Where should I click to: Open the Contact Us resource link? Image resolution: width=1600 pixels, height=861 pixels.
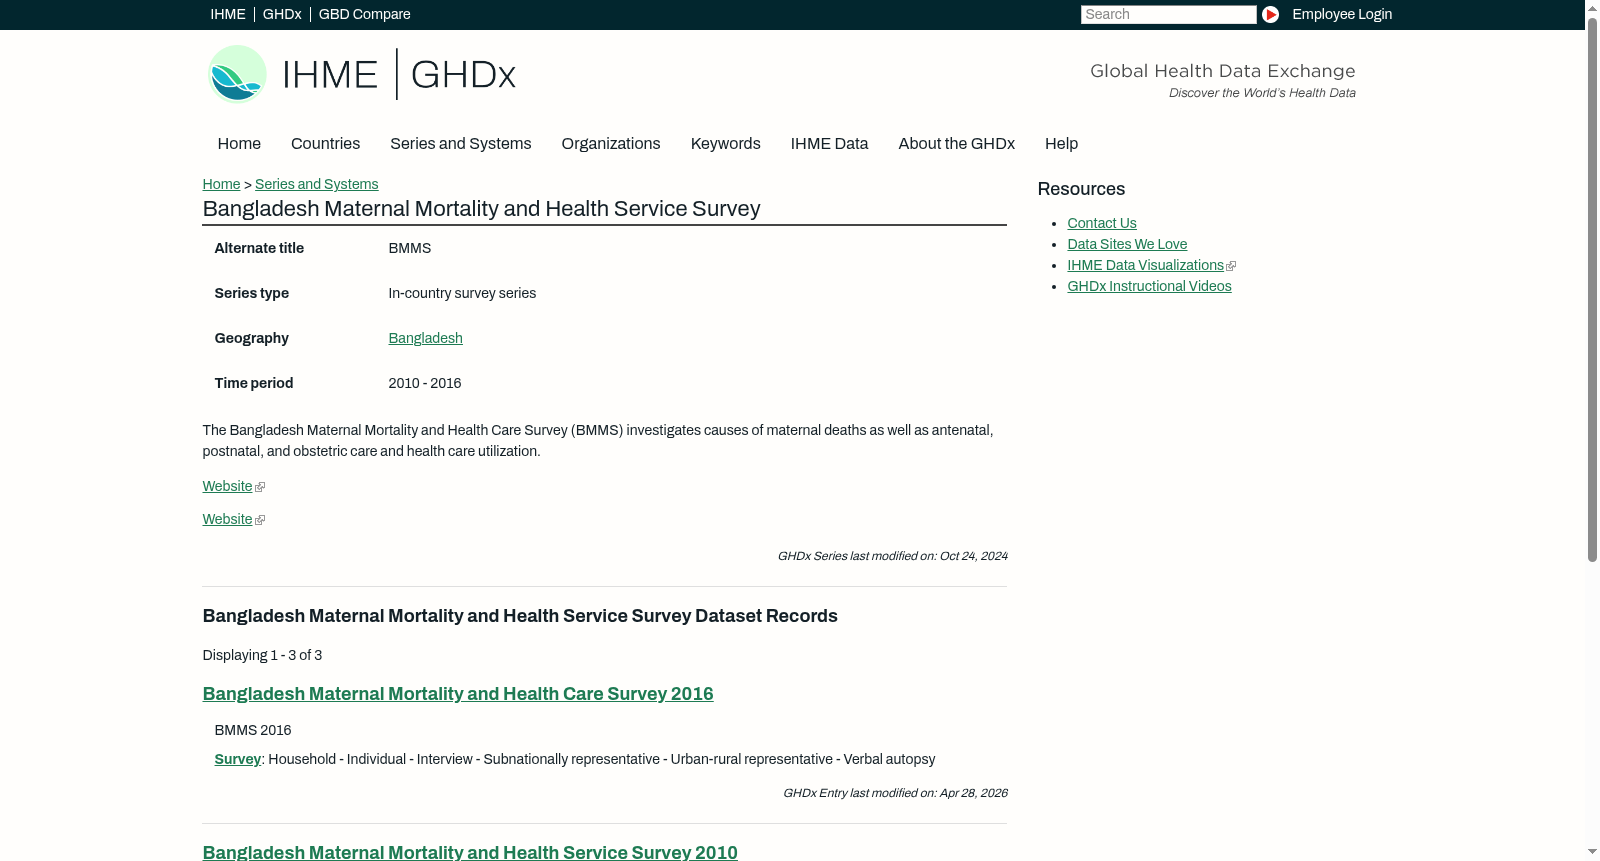1102,223
